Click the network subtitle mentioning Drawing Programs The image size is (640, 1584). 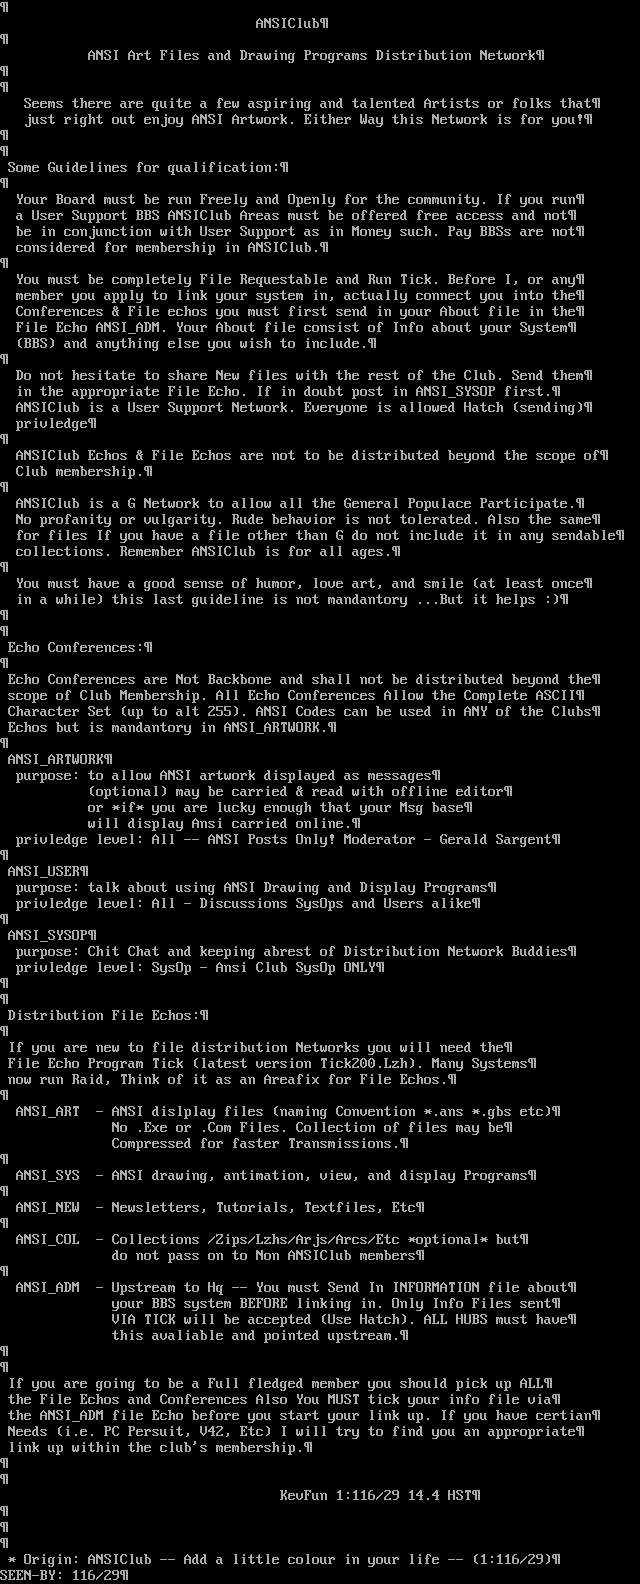[x=312, y=55]
